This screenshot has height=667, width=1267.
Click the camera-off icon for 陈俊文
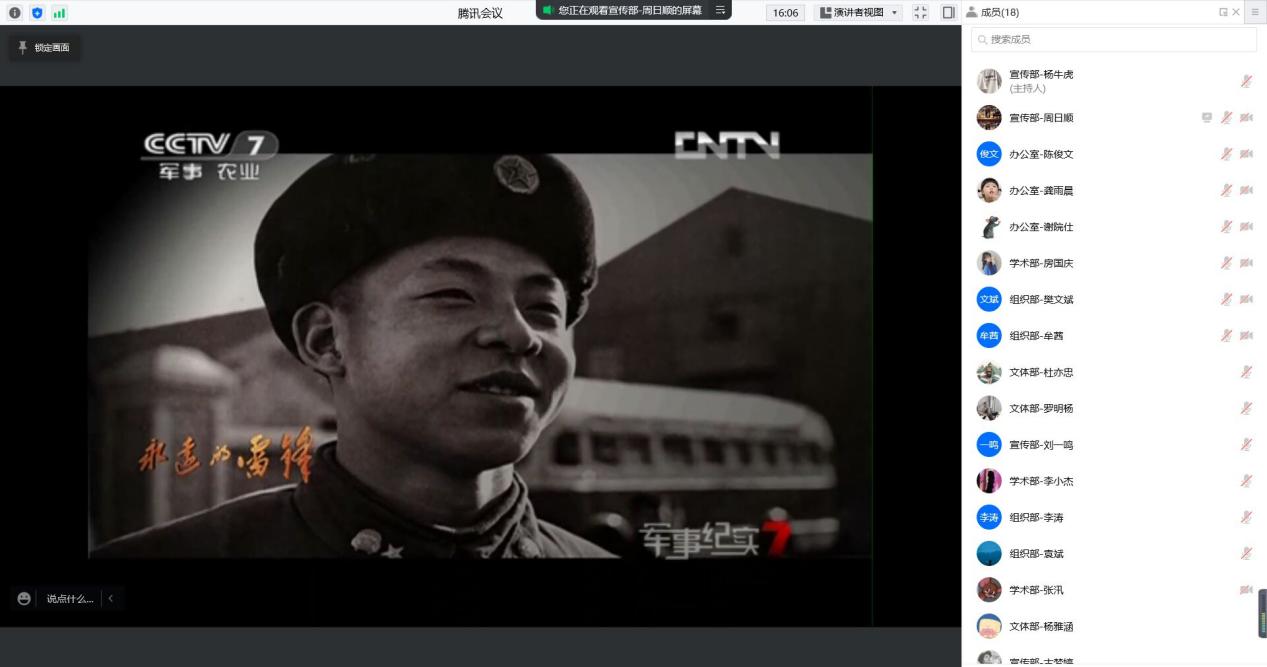pyautogui.click(x=1246, y=154)
